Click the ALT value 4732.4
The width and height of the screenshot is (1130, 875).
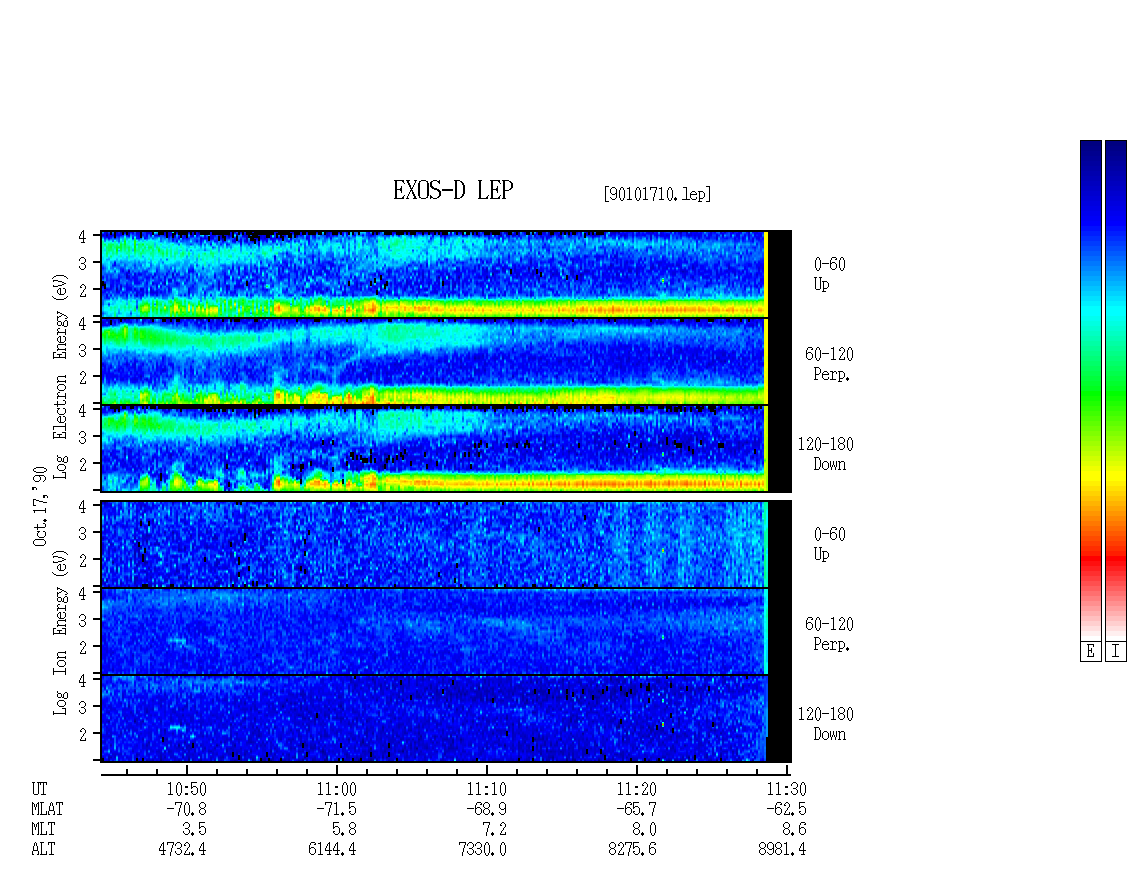pos(182,850)
